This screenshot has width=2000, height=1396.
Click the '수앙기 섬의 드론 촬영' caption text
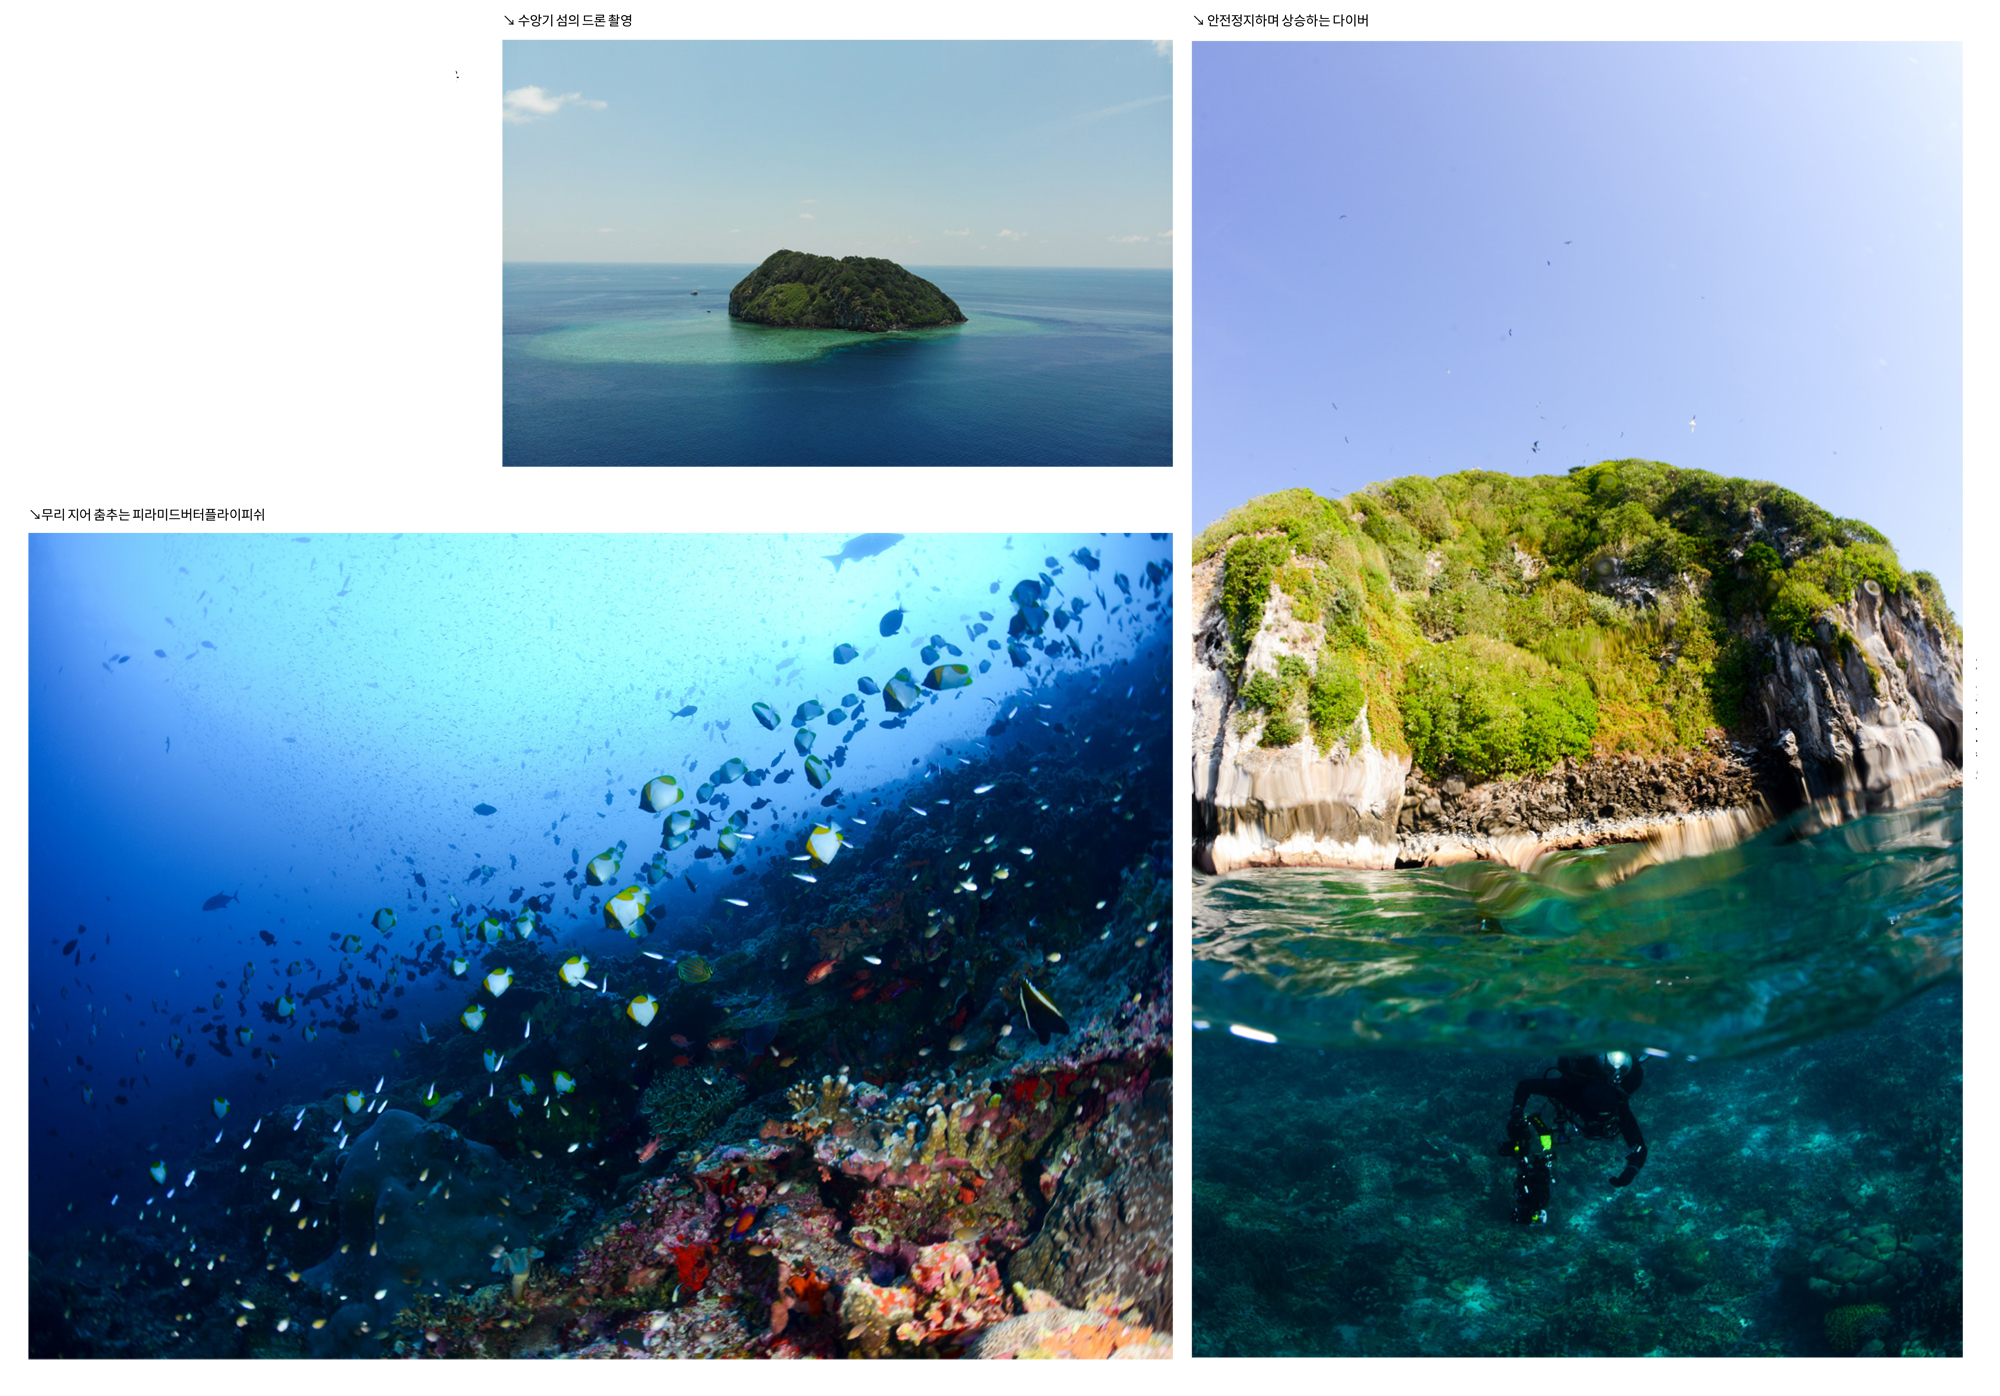point(575,21)
